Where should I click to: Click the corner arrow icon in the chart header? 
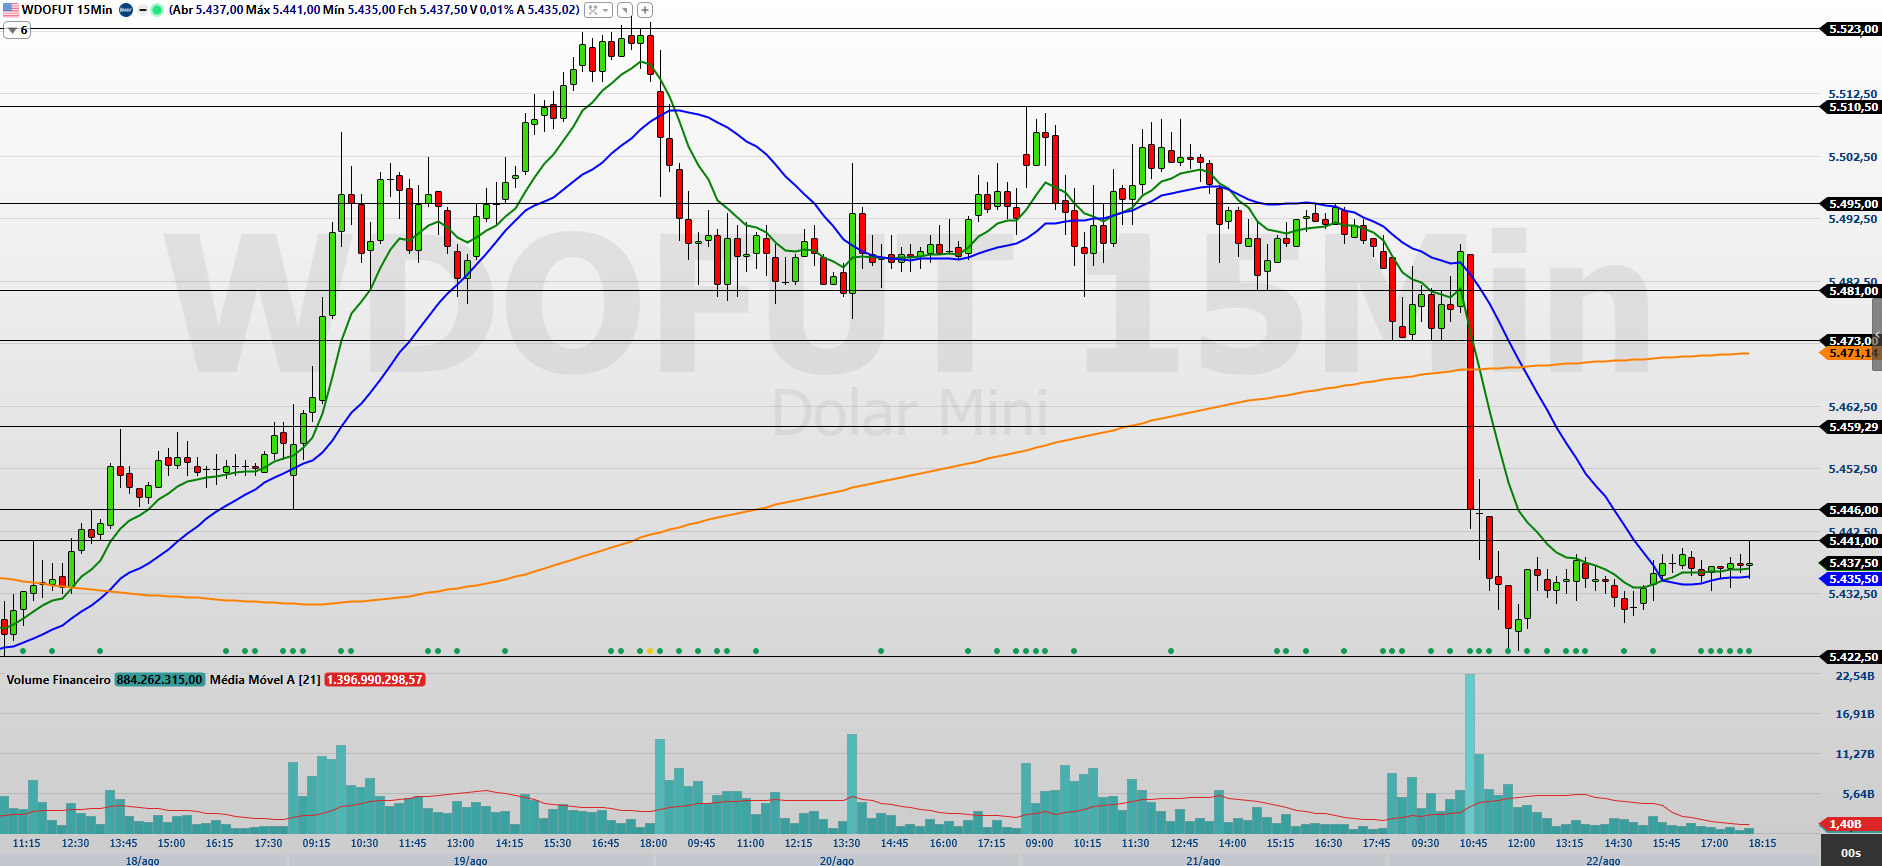[x=625, y=10]
